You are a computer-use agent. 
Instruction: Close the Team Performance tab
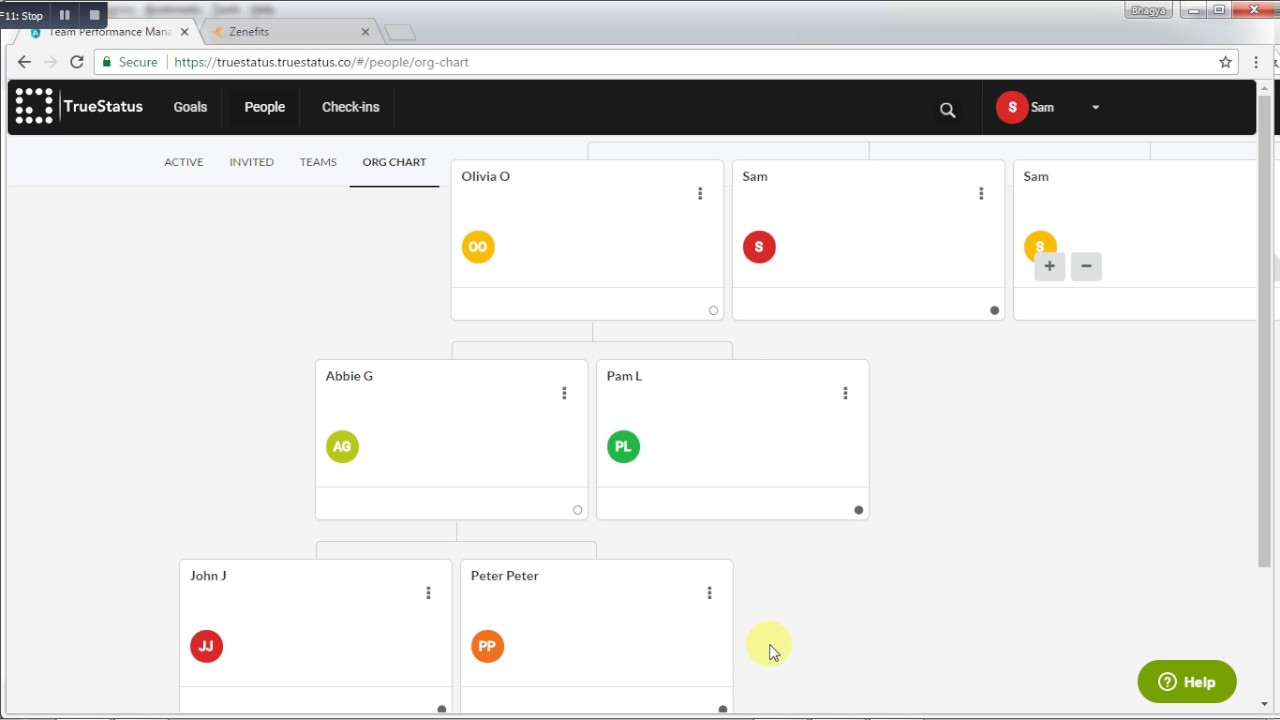[x=184, y=32]
